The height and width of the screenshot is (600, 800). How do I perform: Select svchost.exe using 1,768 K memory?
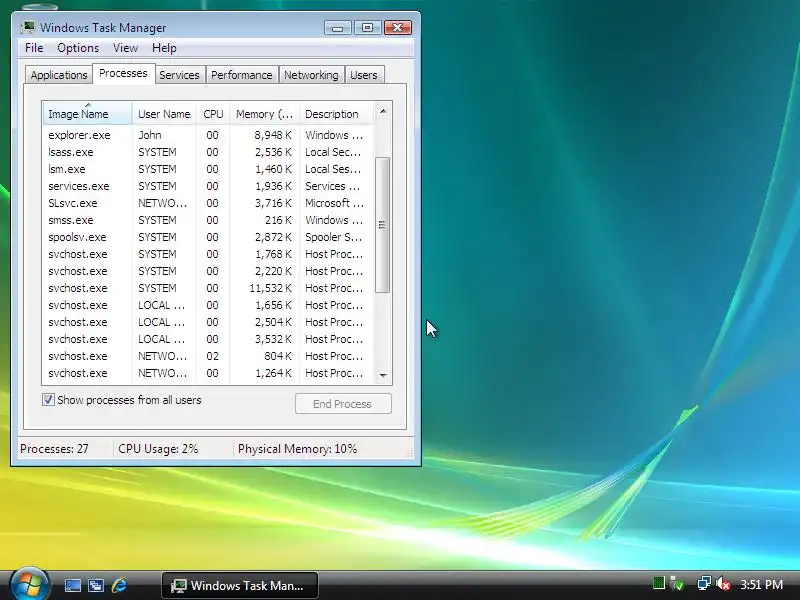point(209,254)
